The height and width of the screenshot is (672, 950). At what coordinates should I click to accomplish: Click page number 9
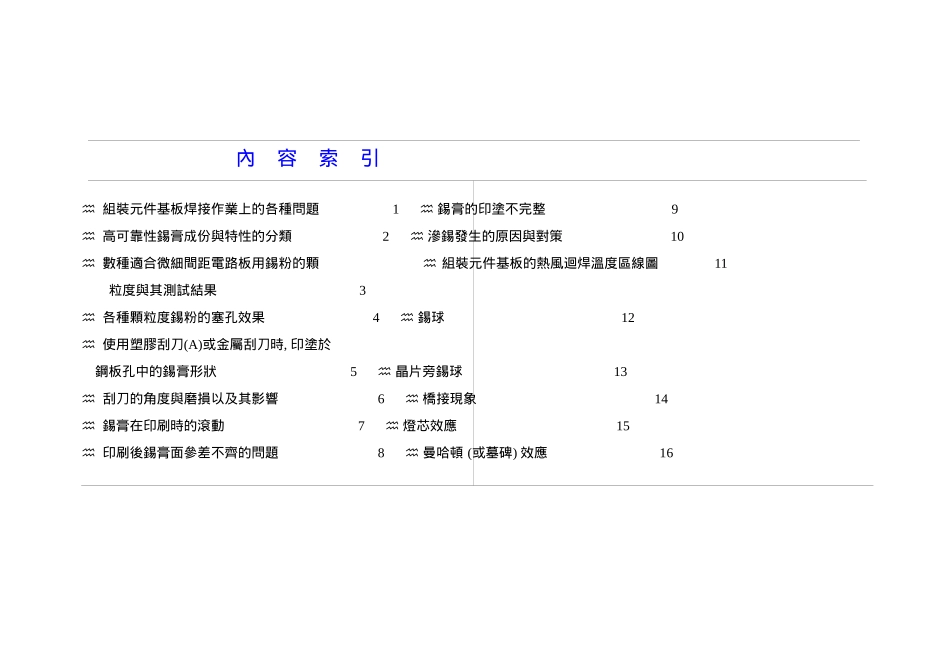[x=674, y=210]
